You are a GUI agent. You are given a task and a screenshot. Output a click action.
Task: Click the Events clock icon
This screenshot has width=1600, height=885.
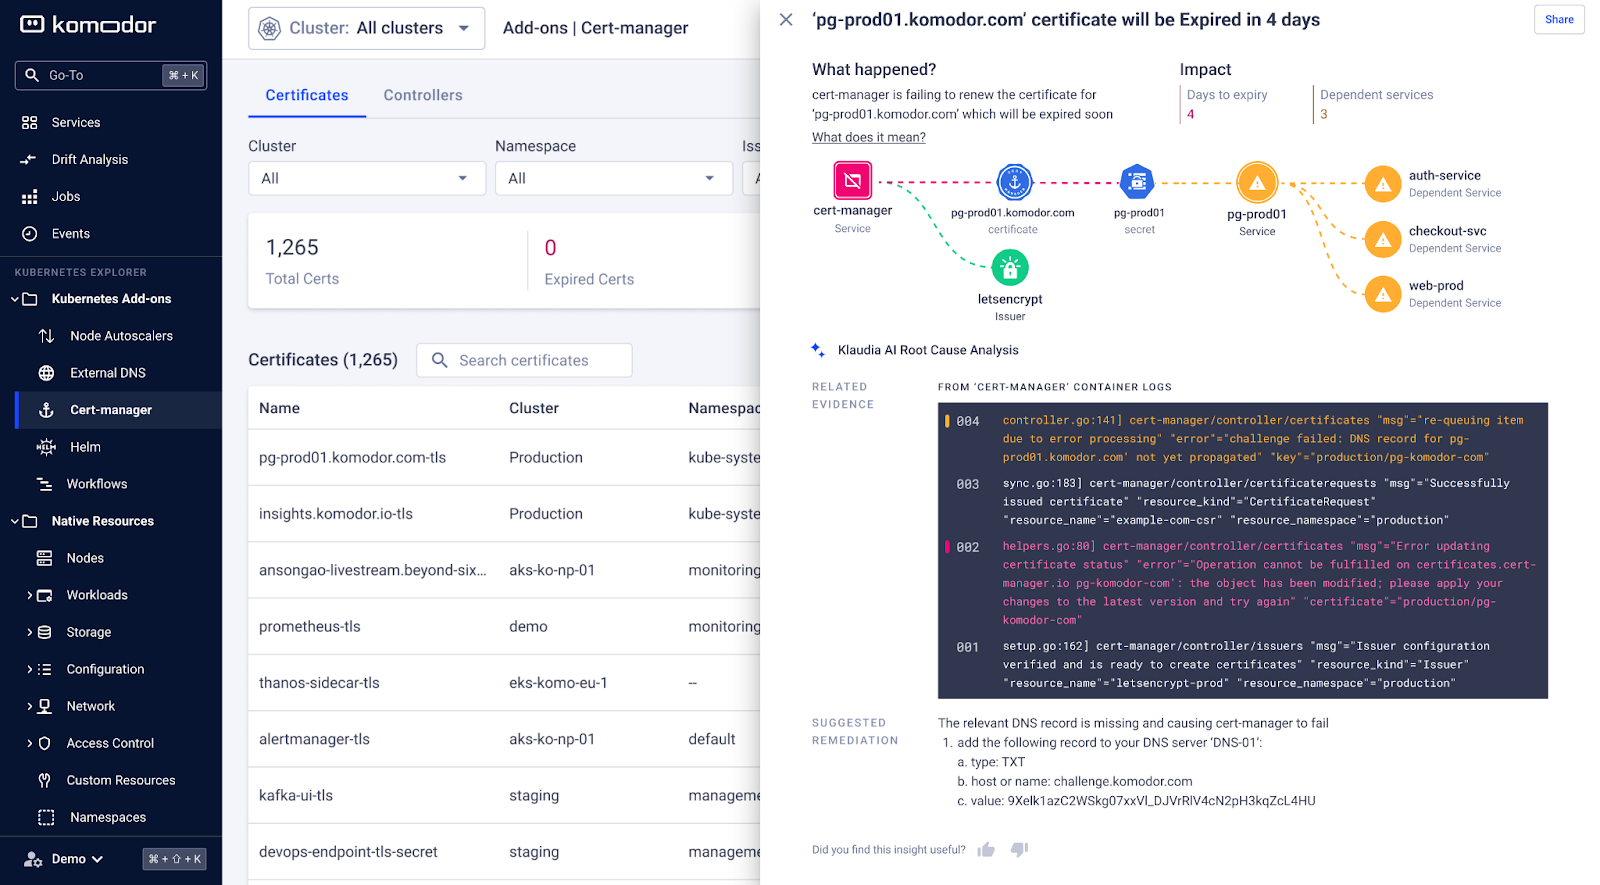(x=30, y=234)
